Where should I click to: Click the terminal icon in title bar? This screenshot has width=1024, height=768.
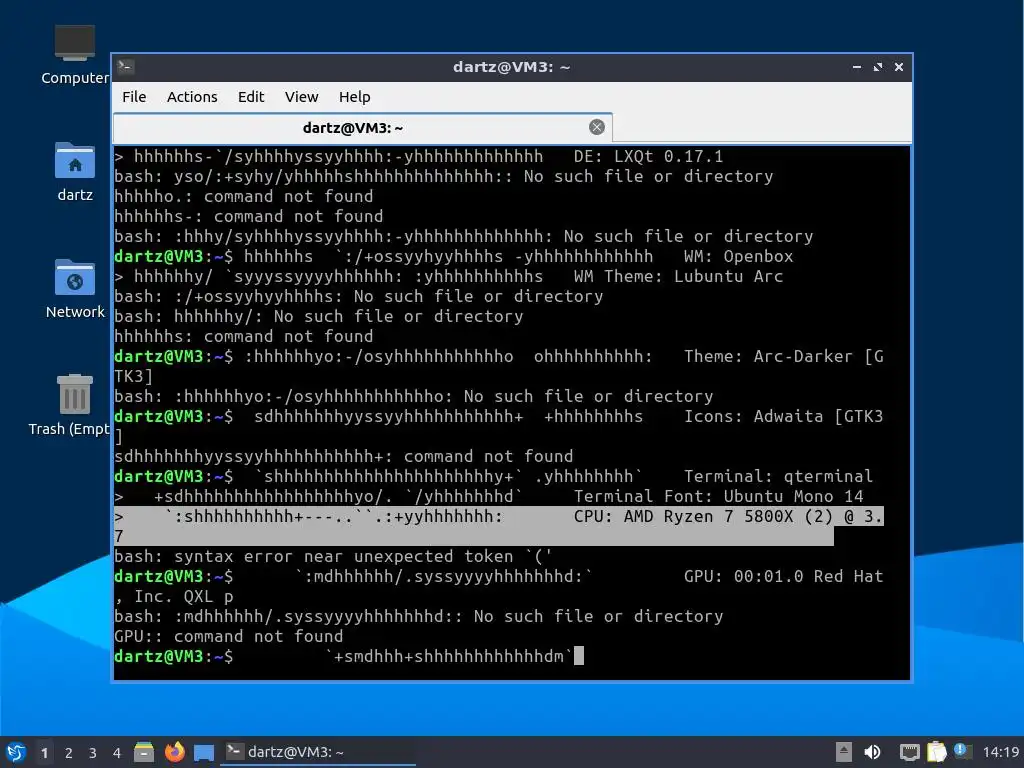coord(125,67)
